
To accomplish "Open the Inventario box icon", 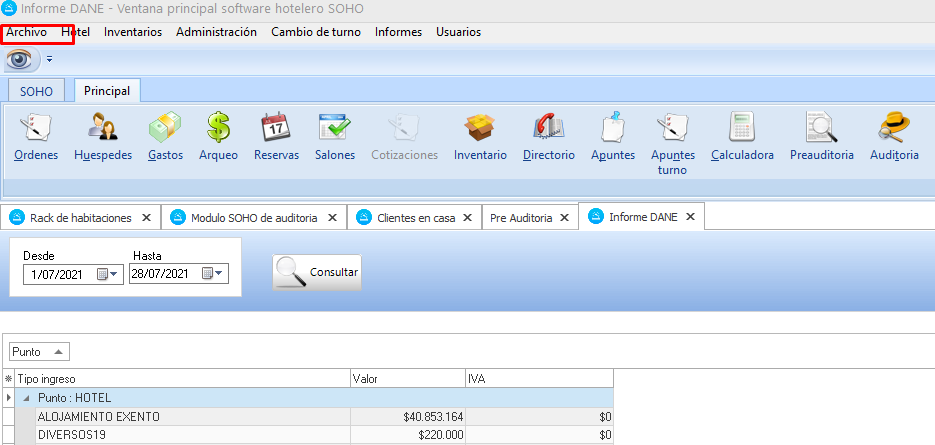I will pyautogui.click(x=480, y=128).
